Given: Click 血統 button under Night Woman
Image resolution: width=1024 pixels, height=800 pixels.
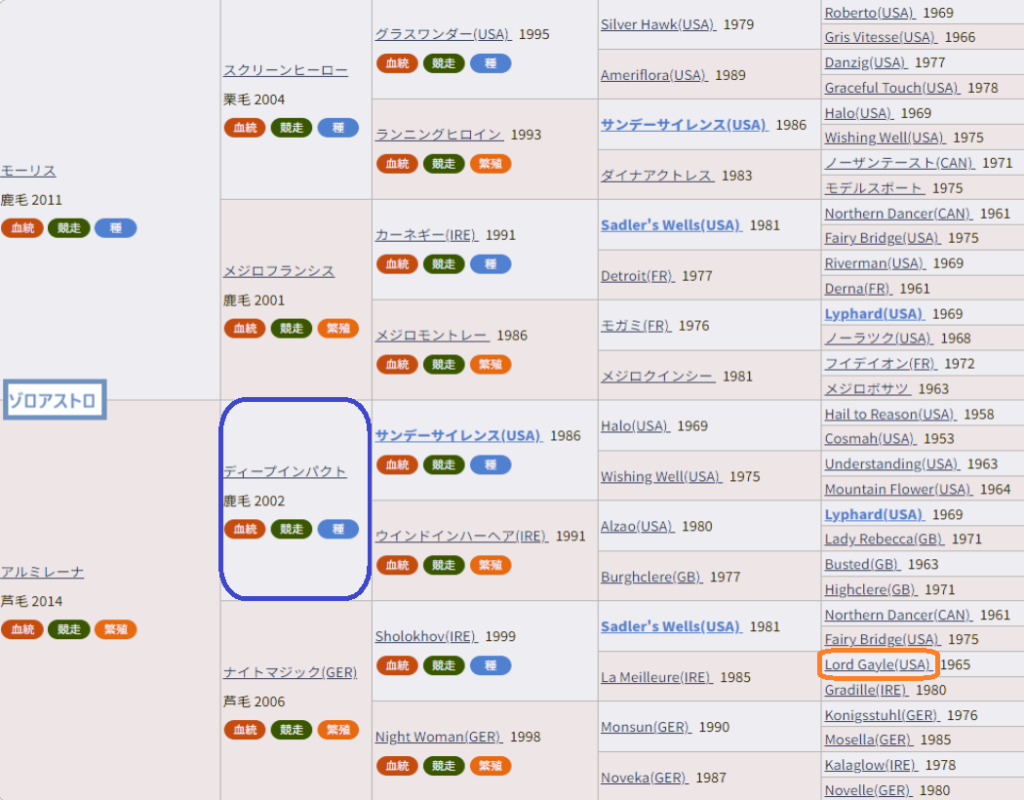Looking at the screenshot, I should tap(397, 765).
